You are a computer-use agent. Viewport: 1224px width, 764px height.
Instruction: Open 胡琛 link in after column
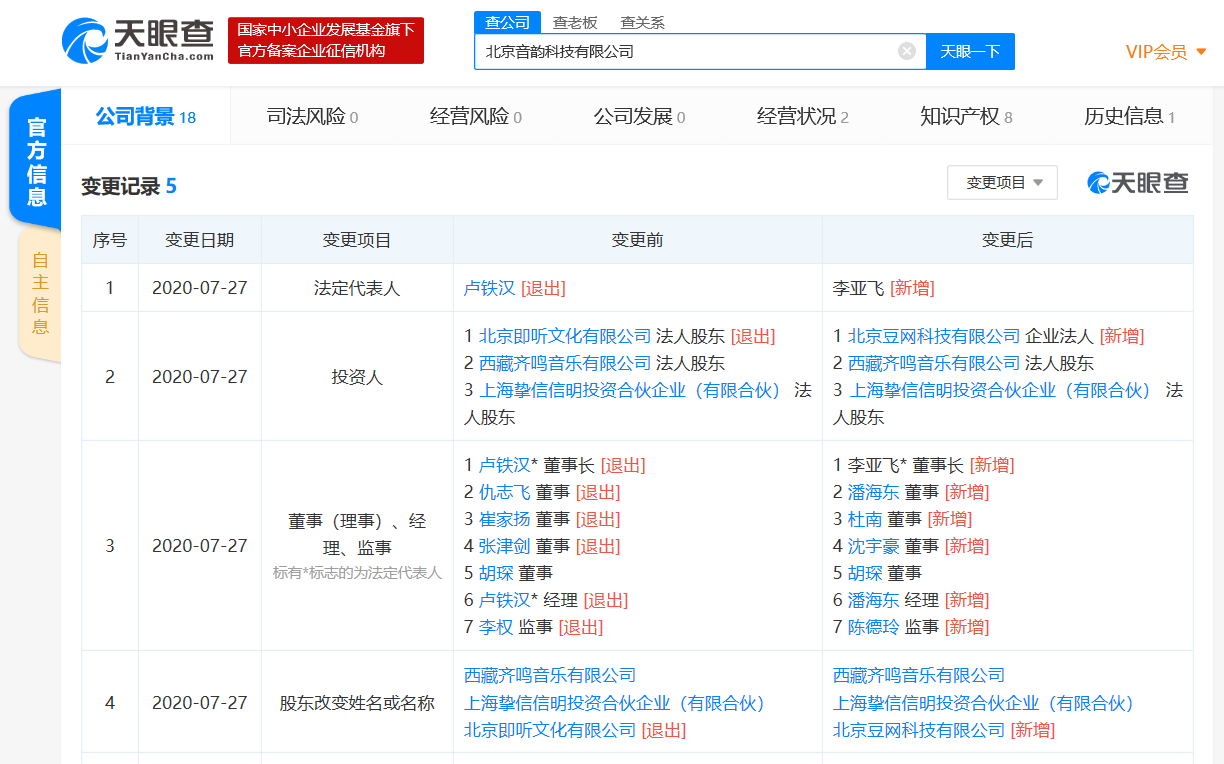[865, 573]
